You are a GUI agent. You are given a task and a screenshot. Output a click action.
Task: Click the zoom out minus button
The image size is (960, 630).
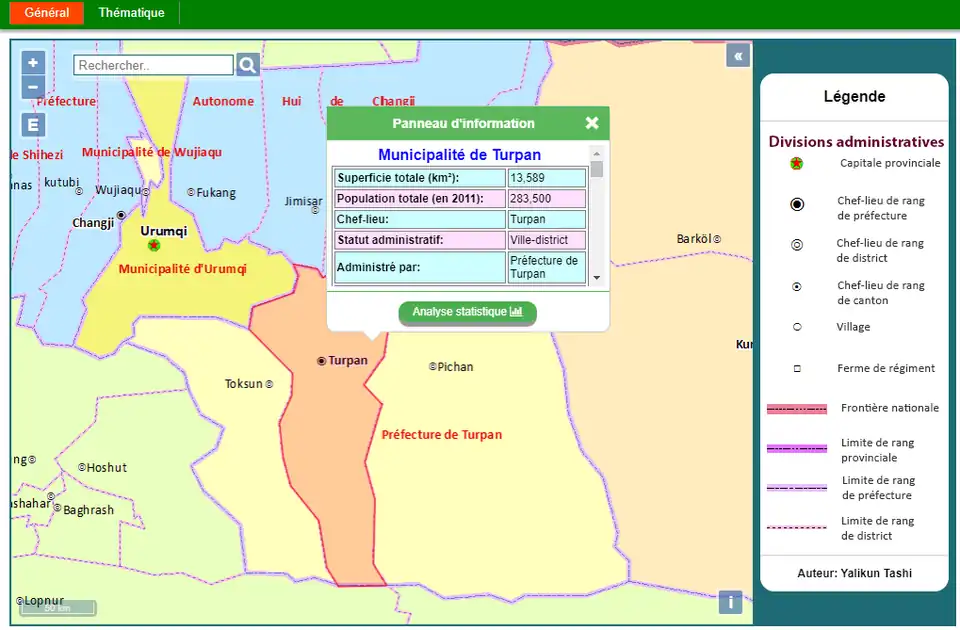tap(33, 87)
